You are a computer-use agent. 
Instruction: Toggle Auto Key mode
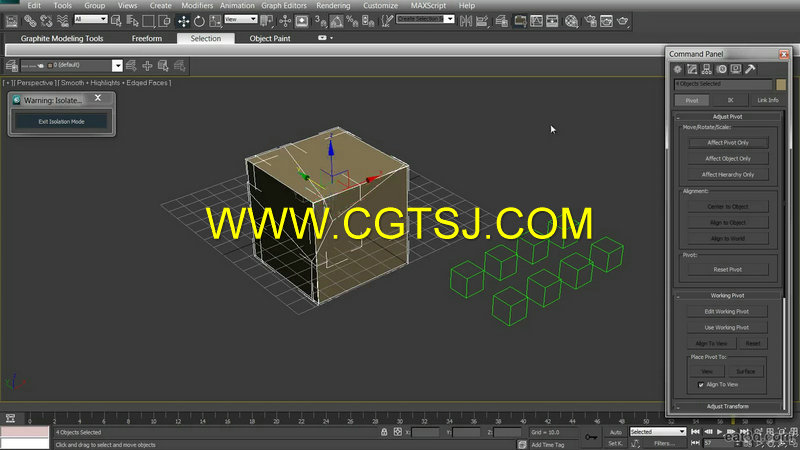tap(615, 432)
